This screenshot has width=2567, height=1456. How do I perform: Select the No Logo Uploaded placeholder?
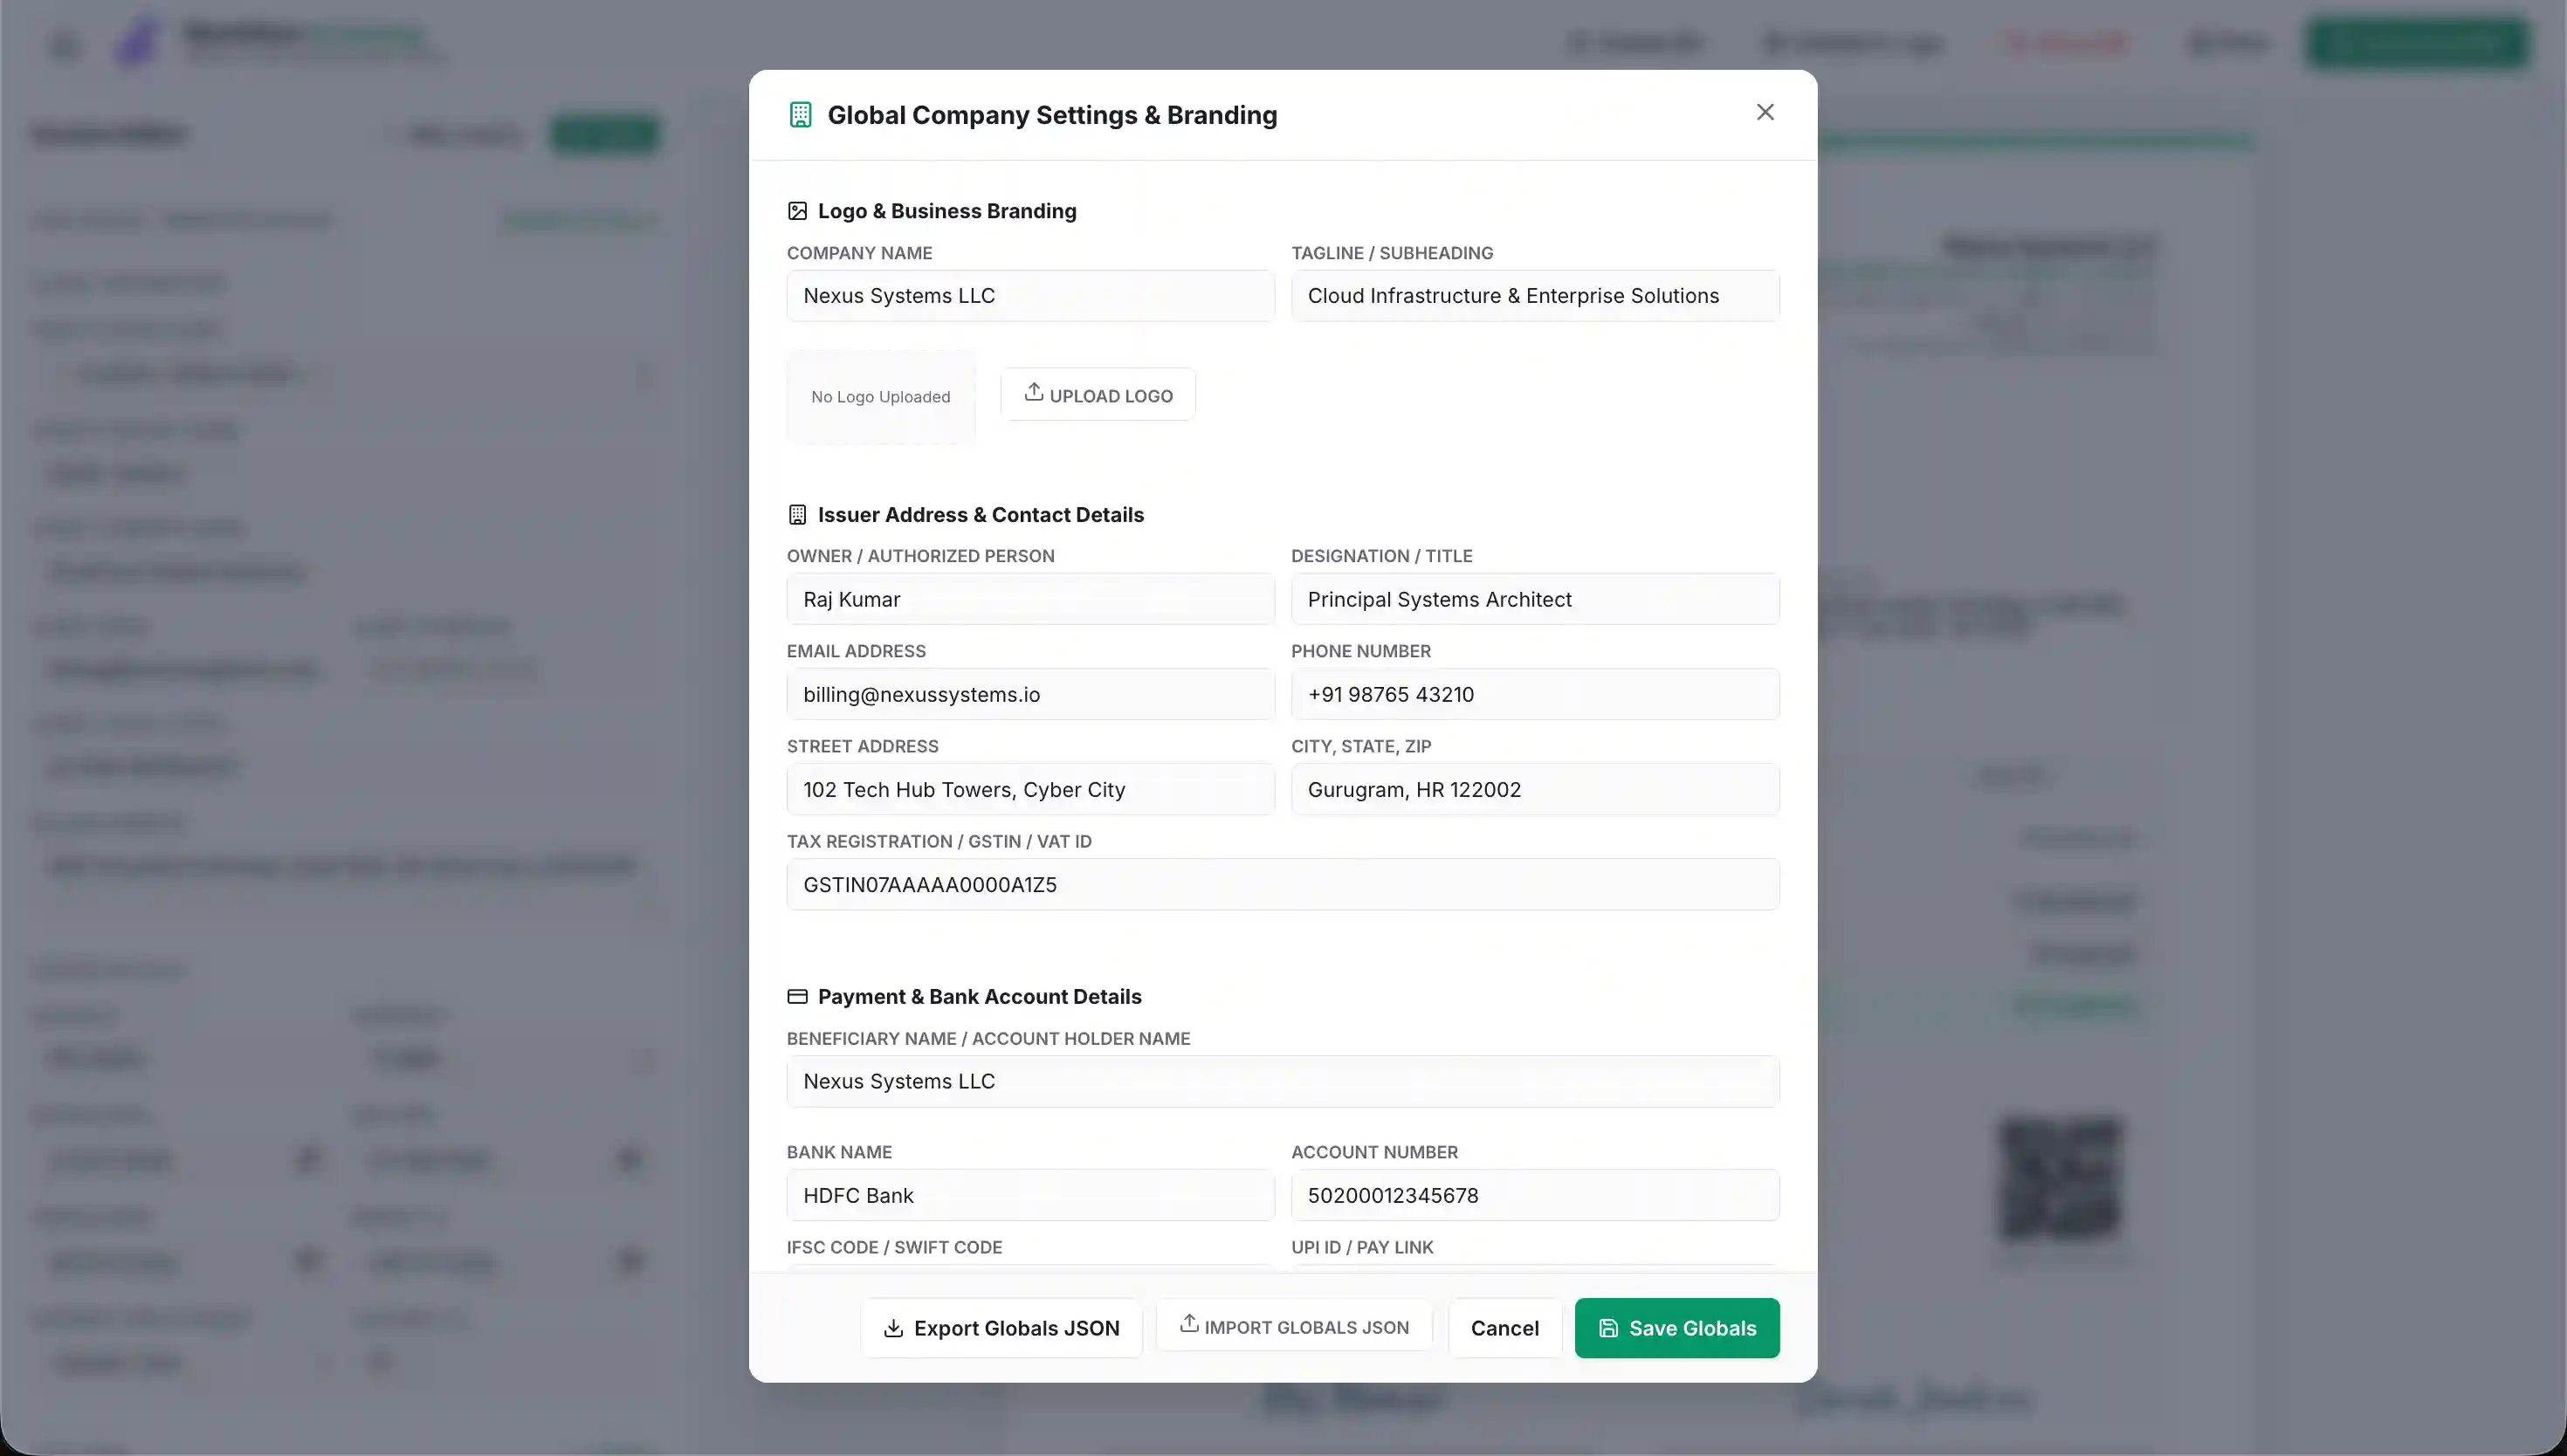pos(881,397)
